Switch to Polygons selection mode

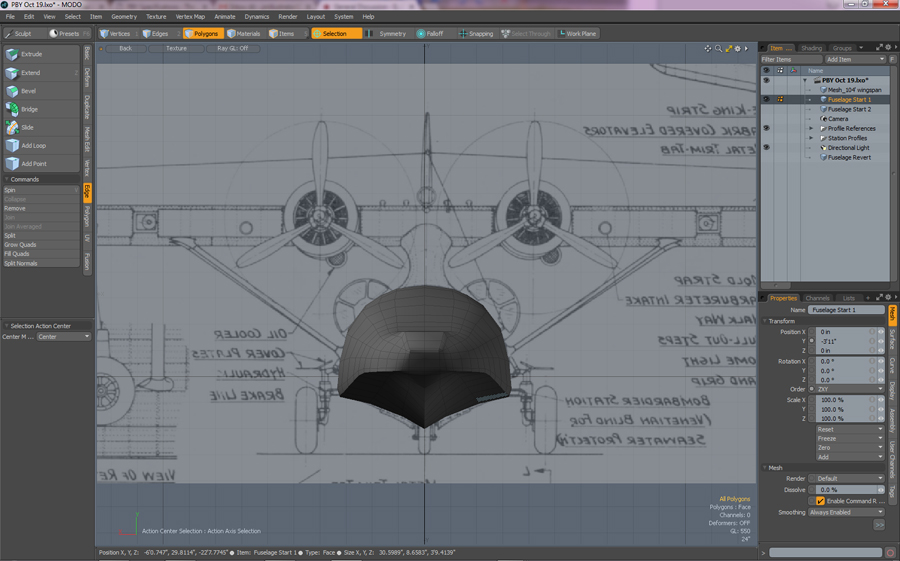click(x=204, y=33)
